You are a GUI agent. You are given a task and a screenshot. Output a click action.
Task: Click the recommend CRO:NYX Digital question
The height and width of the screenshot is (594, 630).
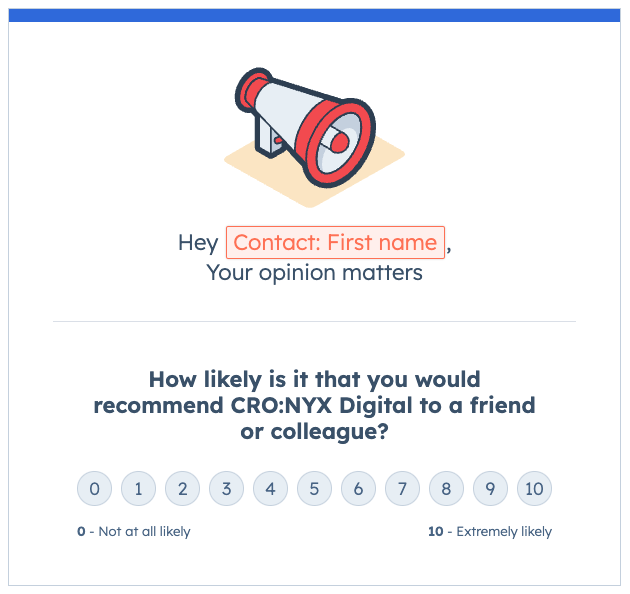tap(314, 406)
